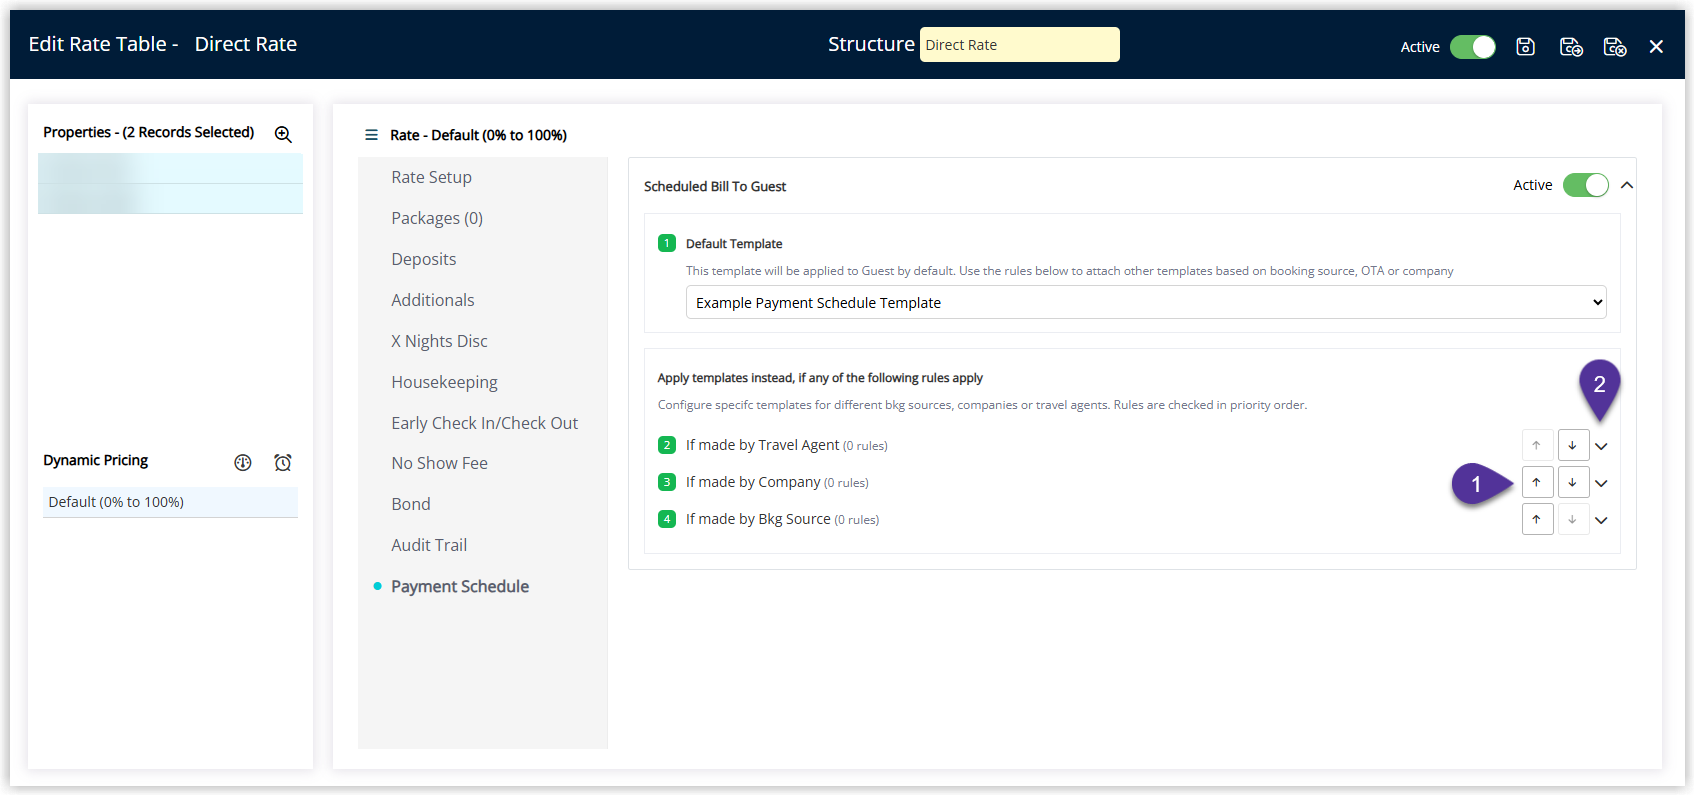Screen dimensions: 1695x796
Task: Open Early Check In/Check Out section
Action: click(x=484, y=423)
